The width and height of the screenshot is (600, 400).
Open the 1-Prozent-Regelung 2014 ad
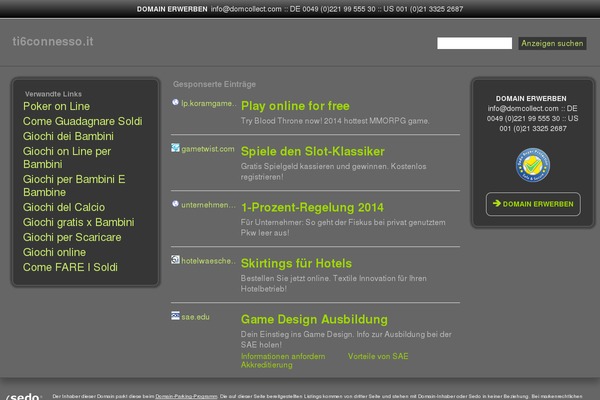click(312, 207)
